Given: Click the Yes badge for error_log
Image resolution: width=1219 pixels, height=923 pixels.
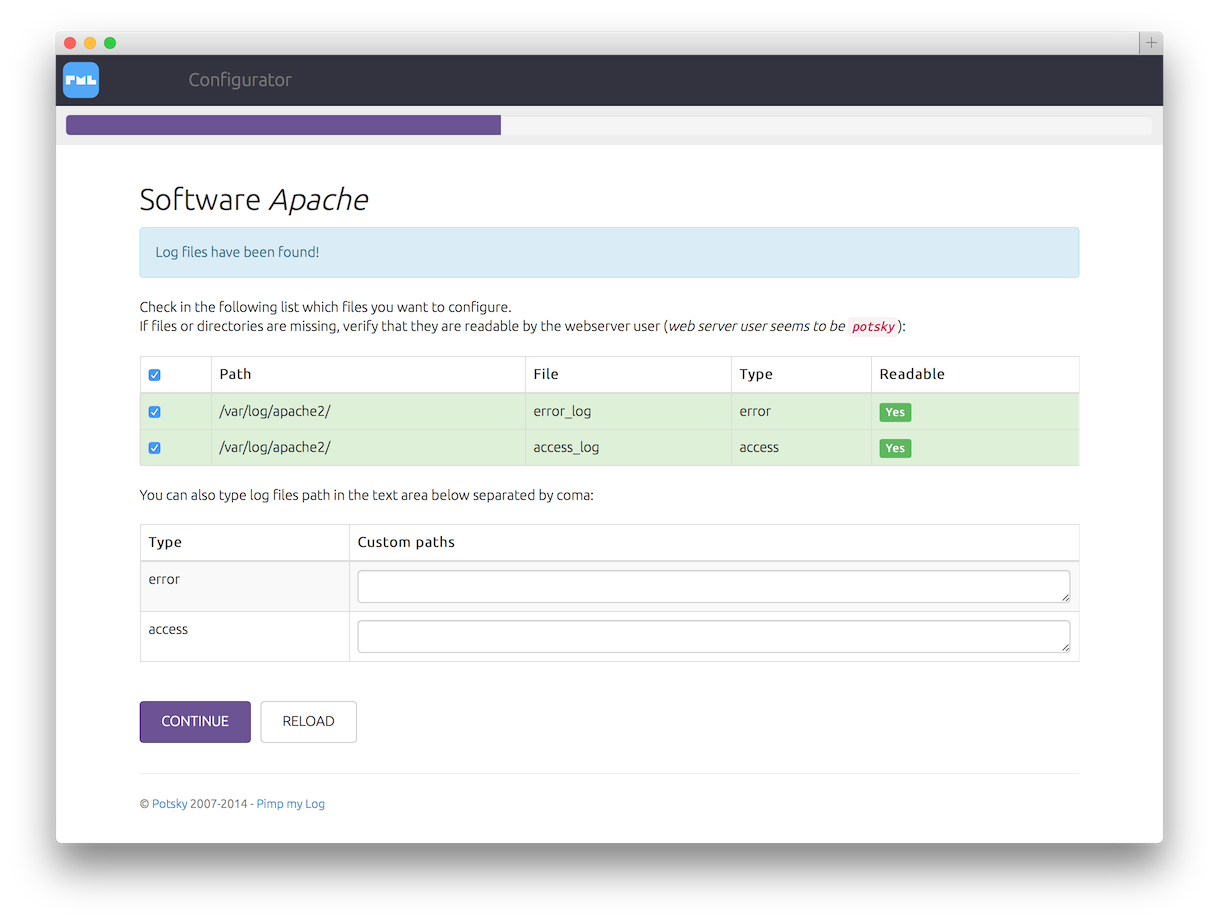Looking at the screenshot, I should [x=895, y=412].
